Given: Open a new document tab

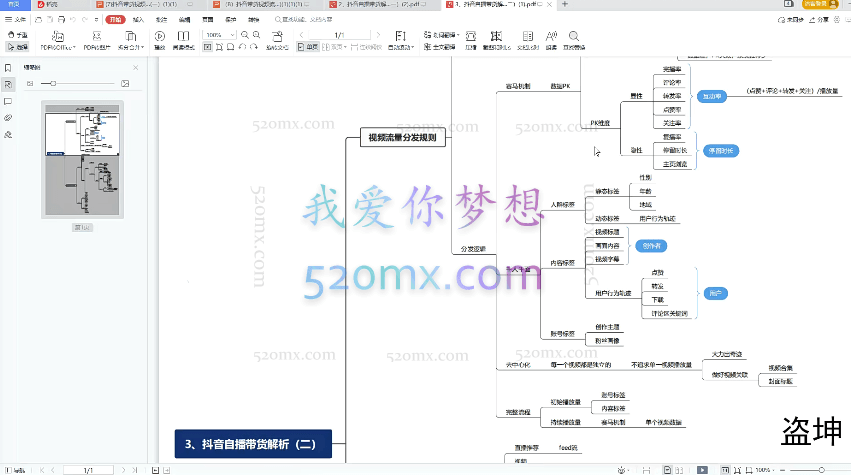Looking at the screenshot, I should click(564, 4).
